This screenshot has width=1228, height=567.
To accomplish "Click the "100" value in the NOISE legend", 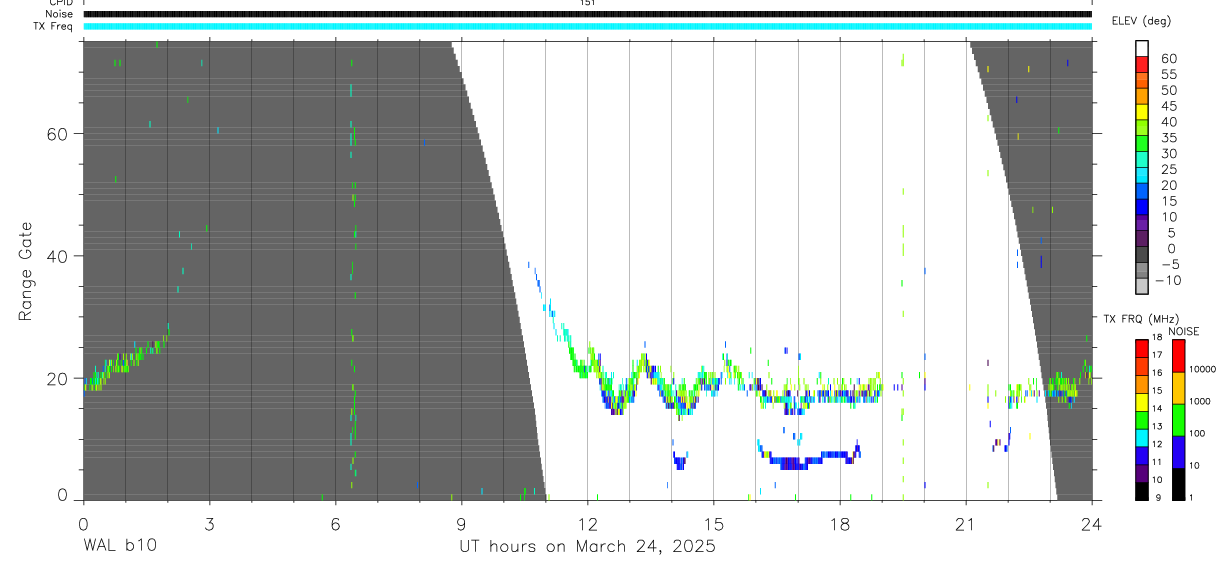I will 1197,433.
